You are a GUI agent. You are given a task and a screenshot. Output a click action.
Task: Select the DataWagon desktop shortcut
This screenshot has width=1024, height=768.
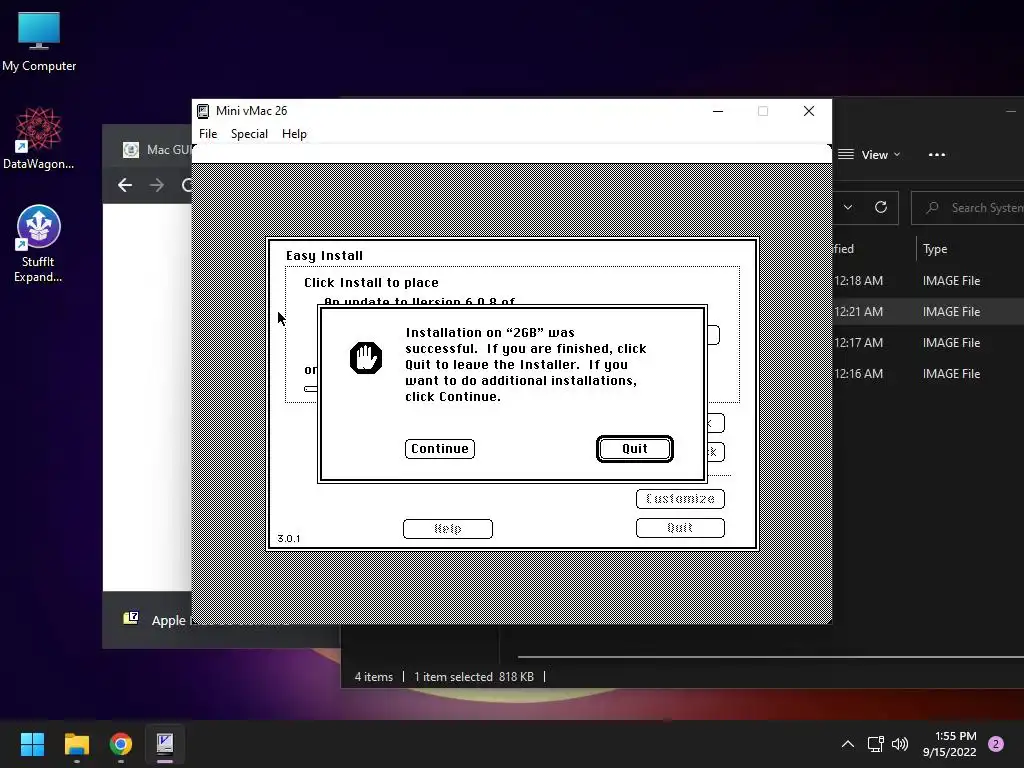(39, 139)
